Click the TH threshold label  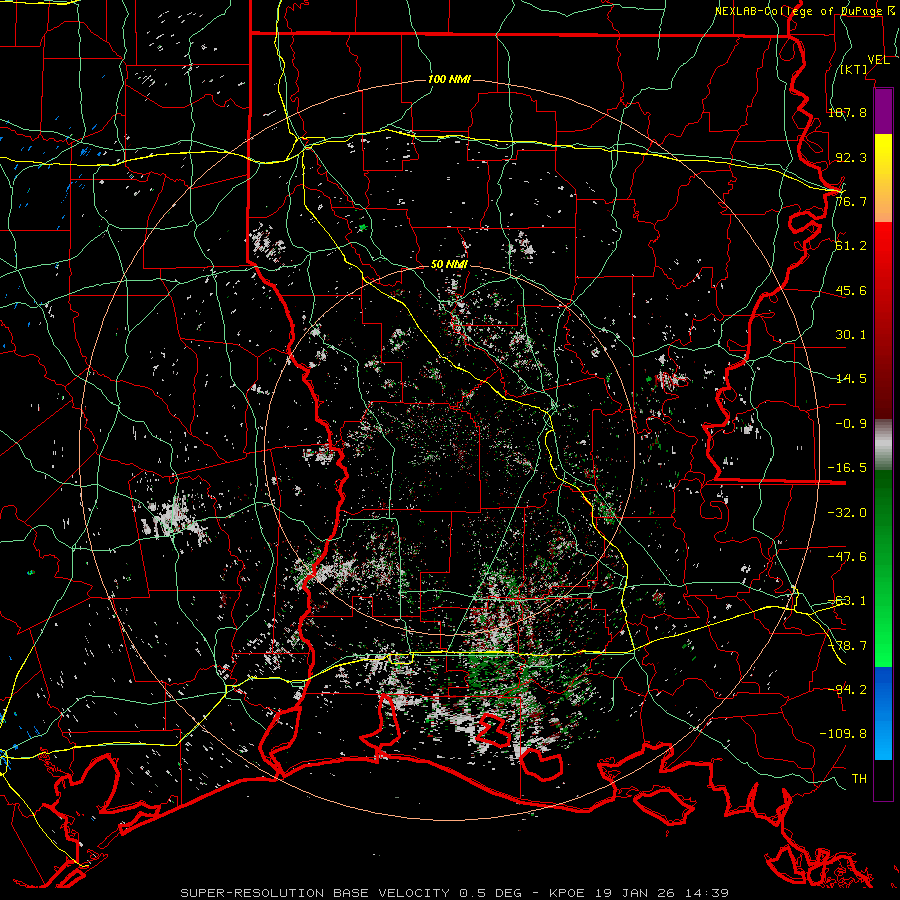point(859,779)
